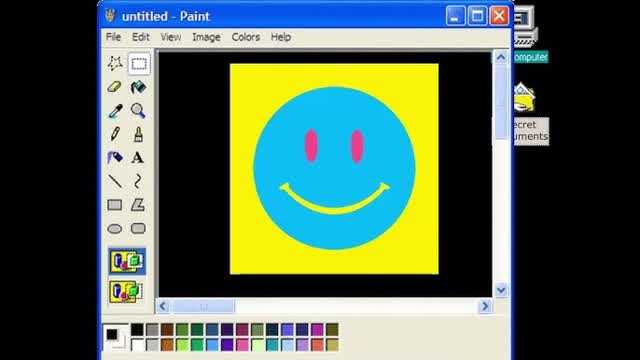Open the Colors menu
The height and width of the screenshot is (360, 640).
click(x=246, y=37)
